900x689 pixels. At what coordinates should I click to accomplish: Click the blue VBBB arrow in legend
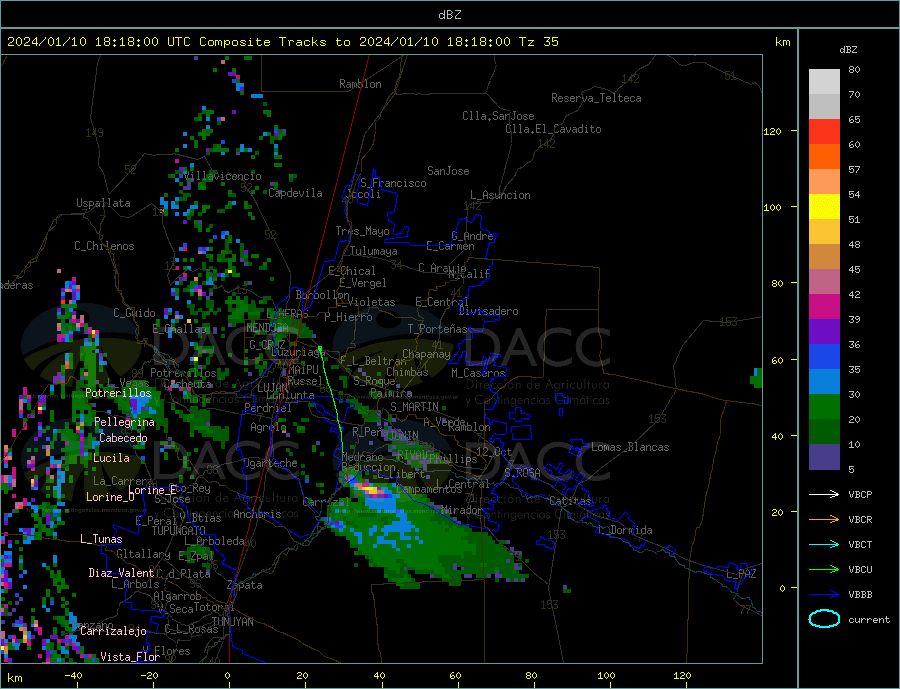[825, 594]
